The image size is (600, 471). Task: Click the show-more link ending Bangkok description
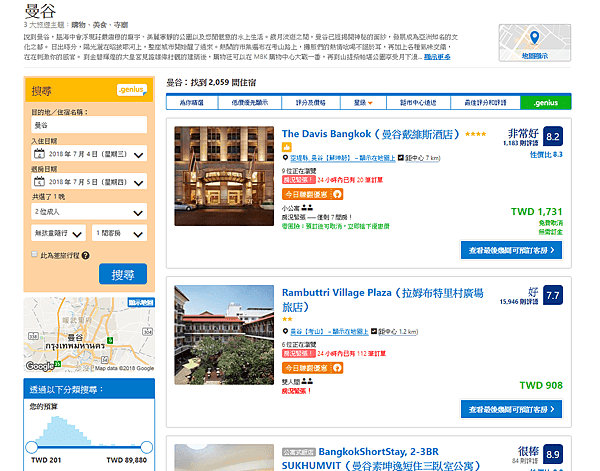point(437,57)
